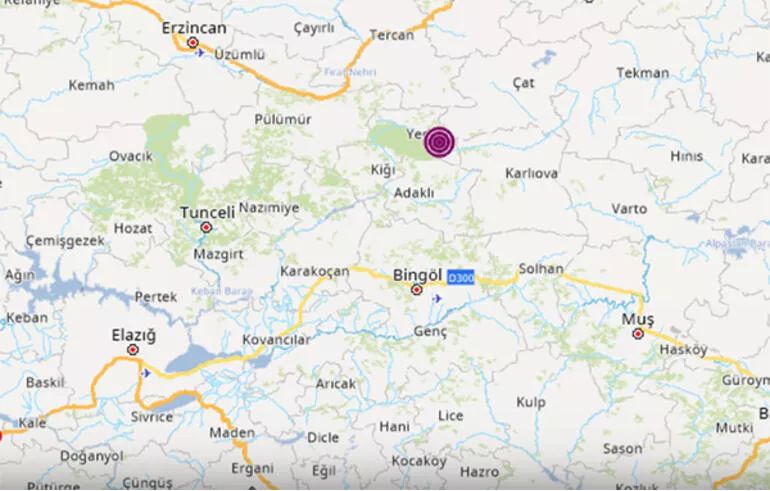Click the Elazığ city marker icon
Image resolution: width=770 pixels, height=491 pixels.
133,350
